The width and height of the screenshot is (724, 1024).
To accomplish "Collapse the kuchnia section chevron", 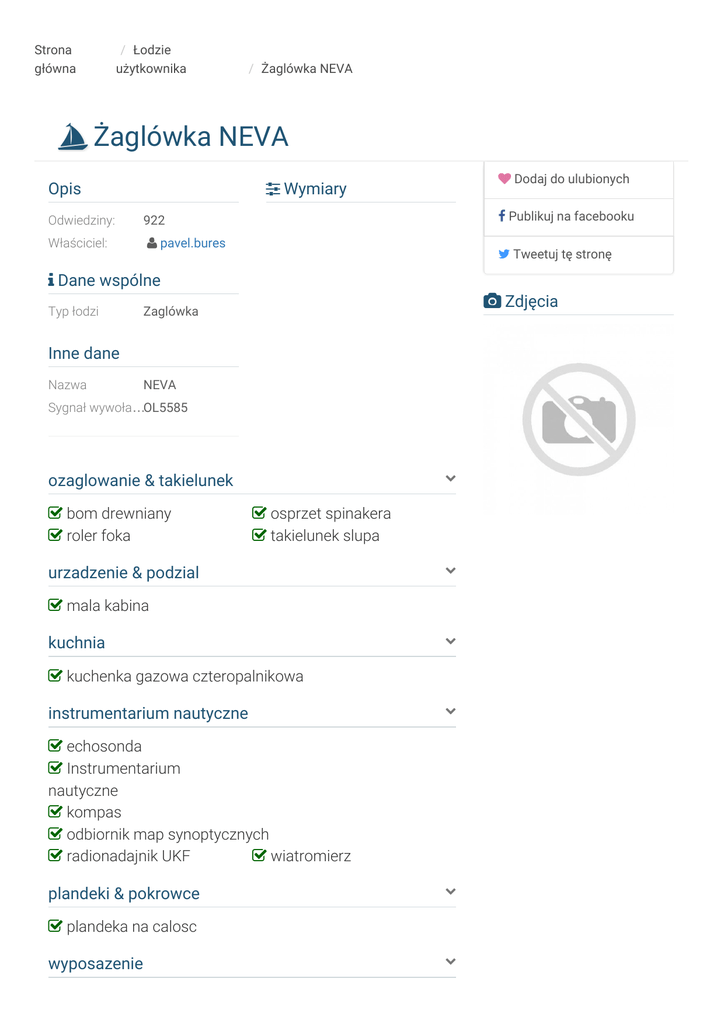I will coord(450,641).
